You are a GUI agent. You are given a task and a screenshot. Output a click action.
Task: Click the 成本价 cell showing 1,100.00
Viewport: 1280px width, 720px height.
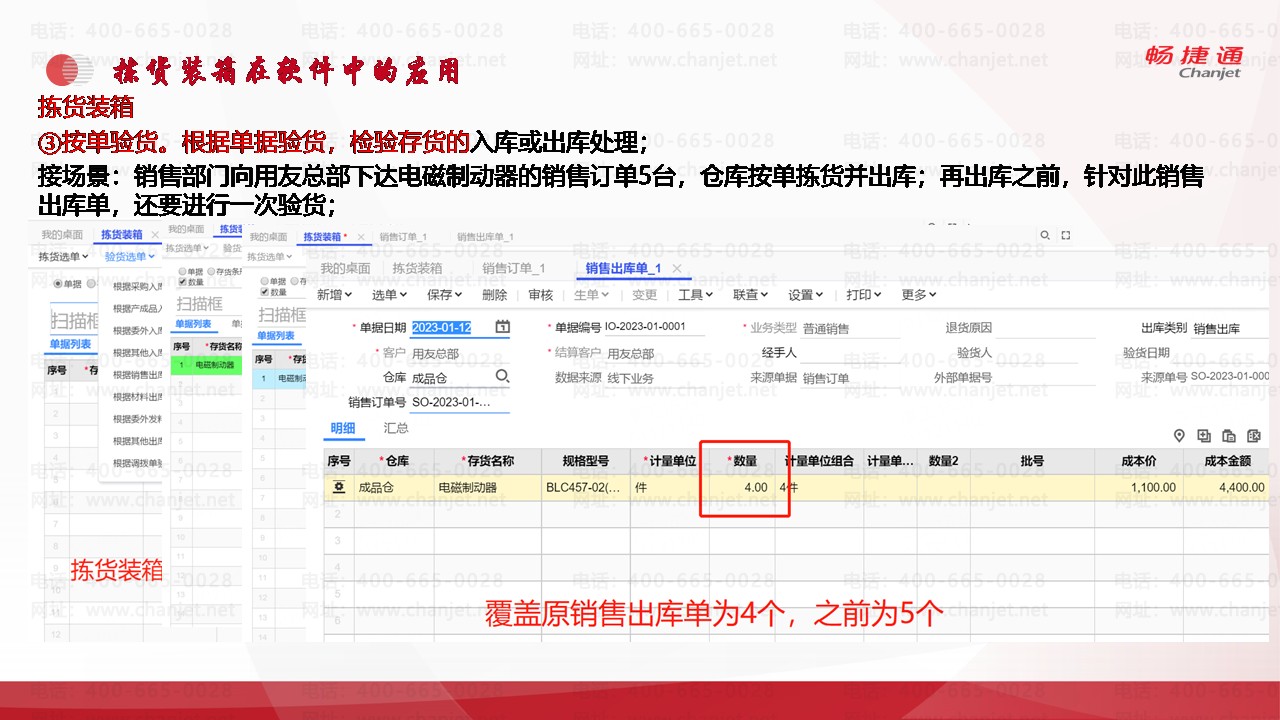pos(1137,488)
